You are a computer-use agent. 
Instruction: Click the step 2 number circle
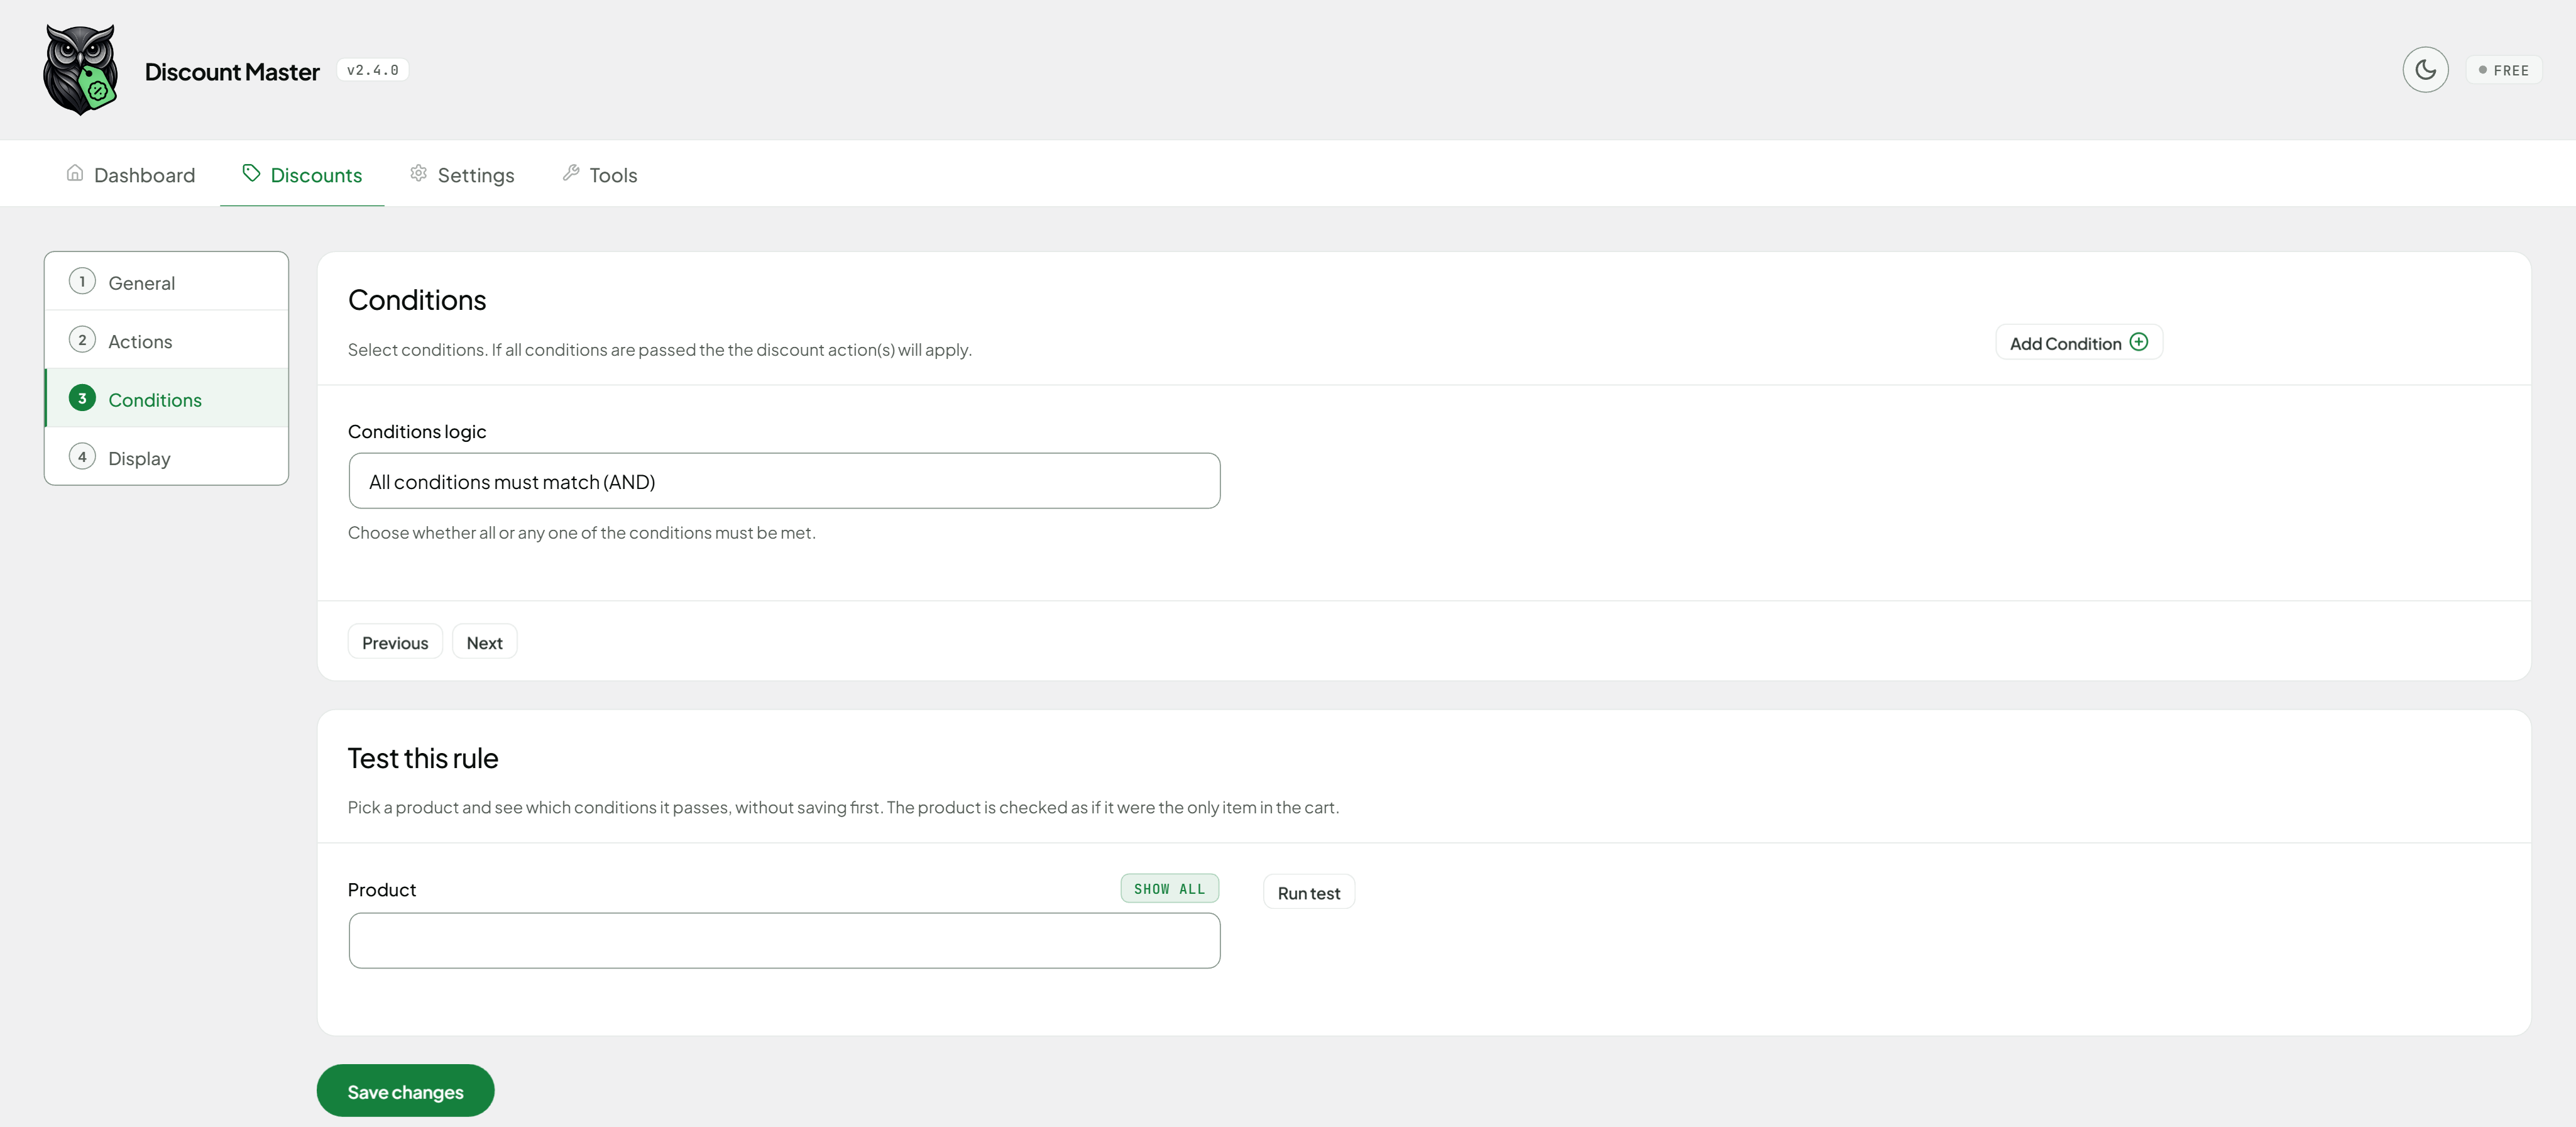click(82, 340)
